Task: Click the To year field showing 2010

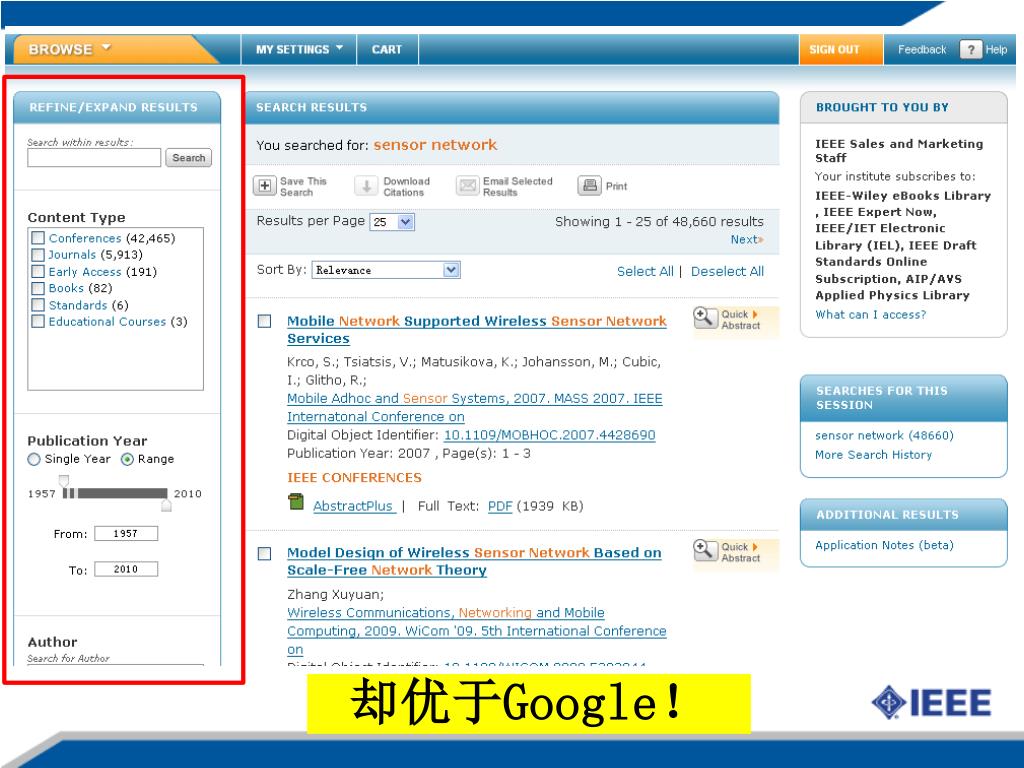Action: pos(126,569)
